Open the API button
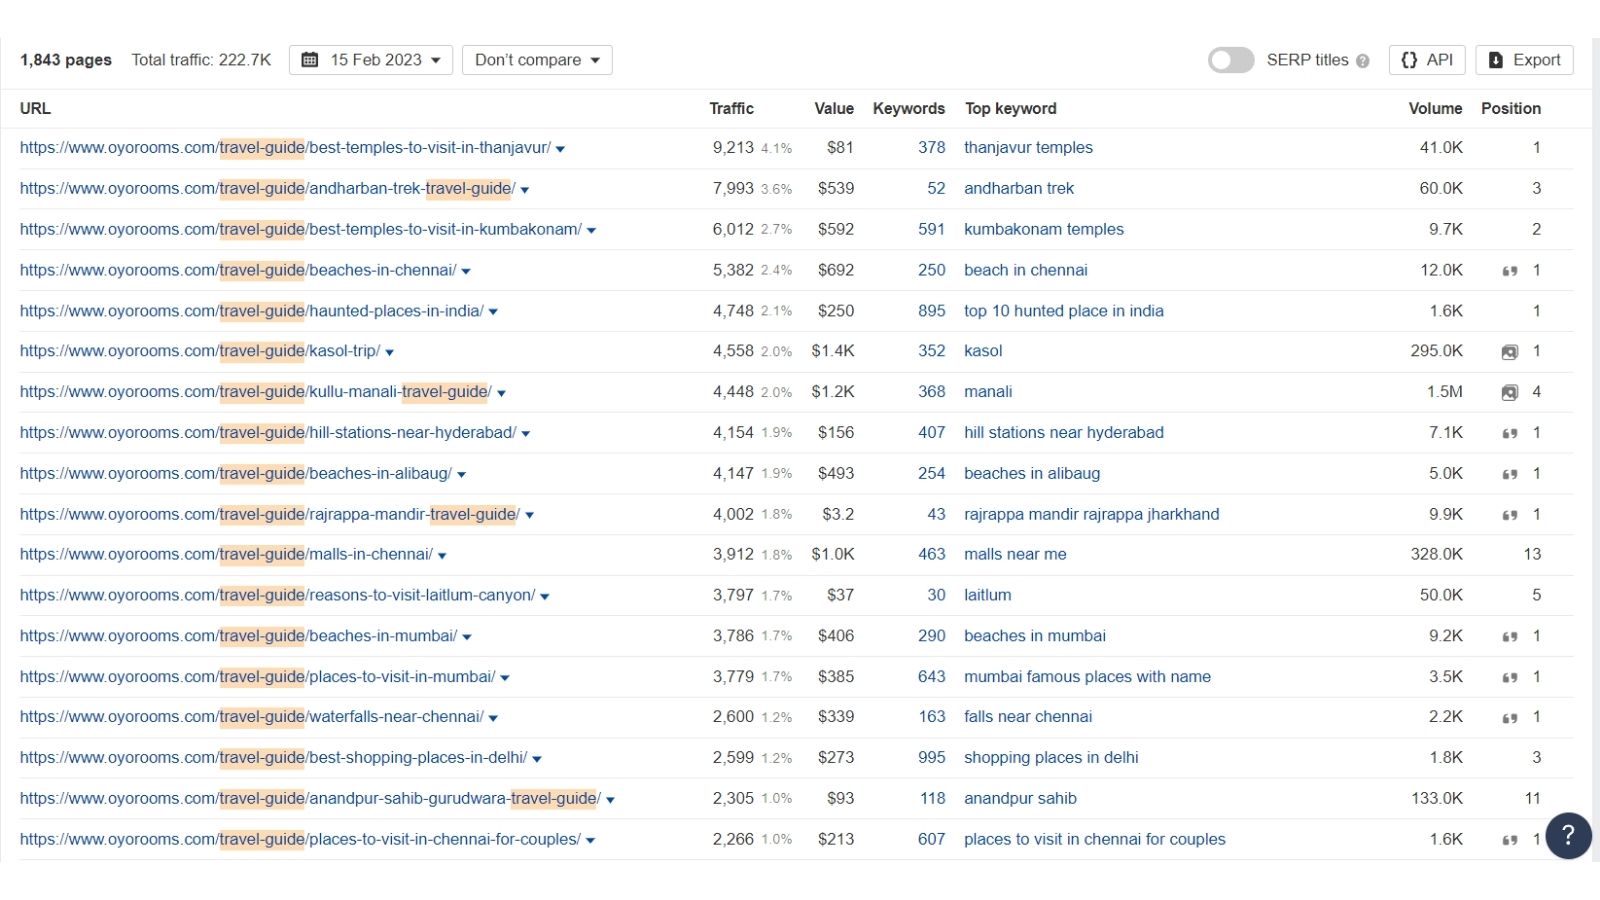This screenshot has height=900, width=1600. (x=1427, y=60)
